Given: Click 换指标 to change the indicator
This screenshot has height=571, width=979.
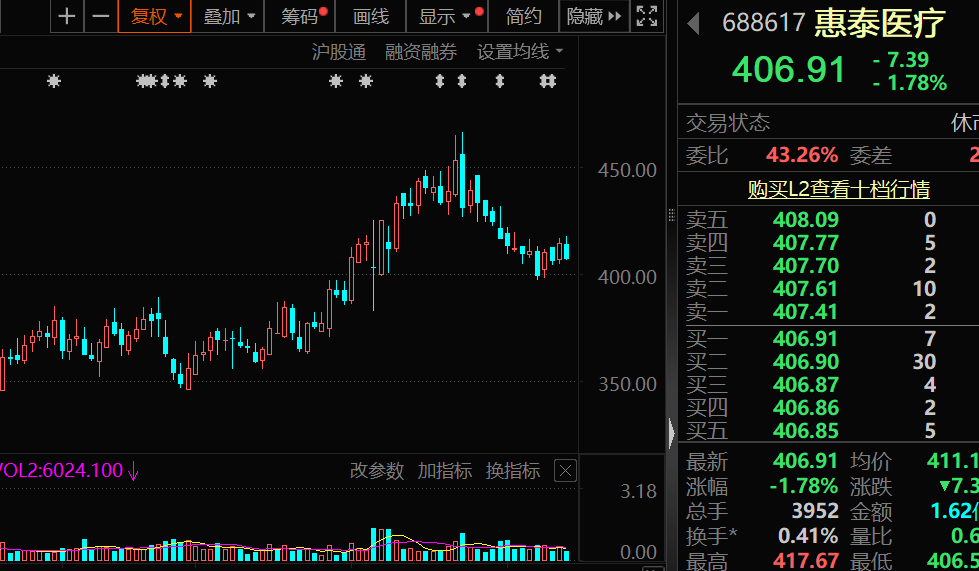Looking at the screenshot, I should [512, 470].
